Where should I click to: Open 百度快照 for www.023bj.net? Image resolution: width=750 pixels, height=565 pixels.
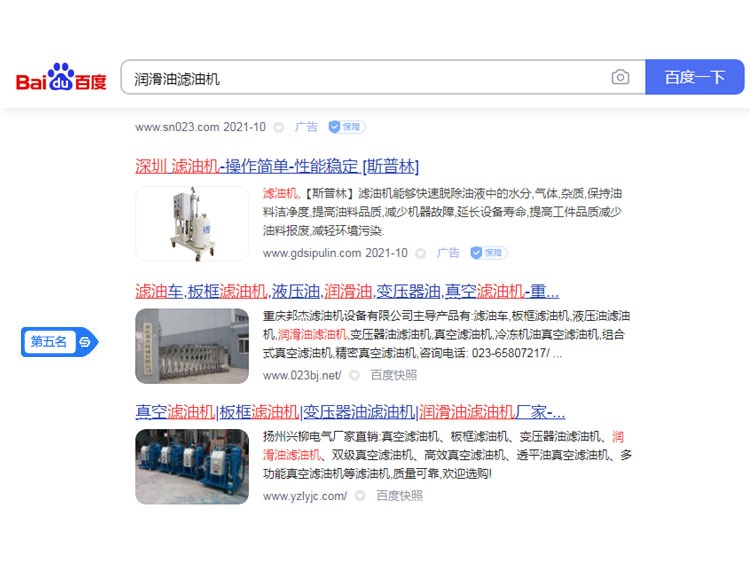pos(394,376)
